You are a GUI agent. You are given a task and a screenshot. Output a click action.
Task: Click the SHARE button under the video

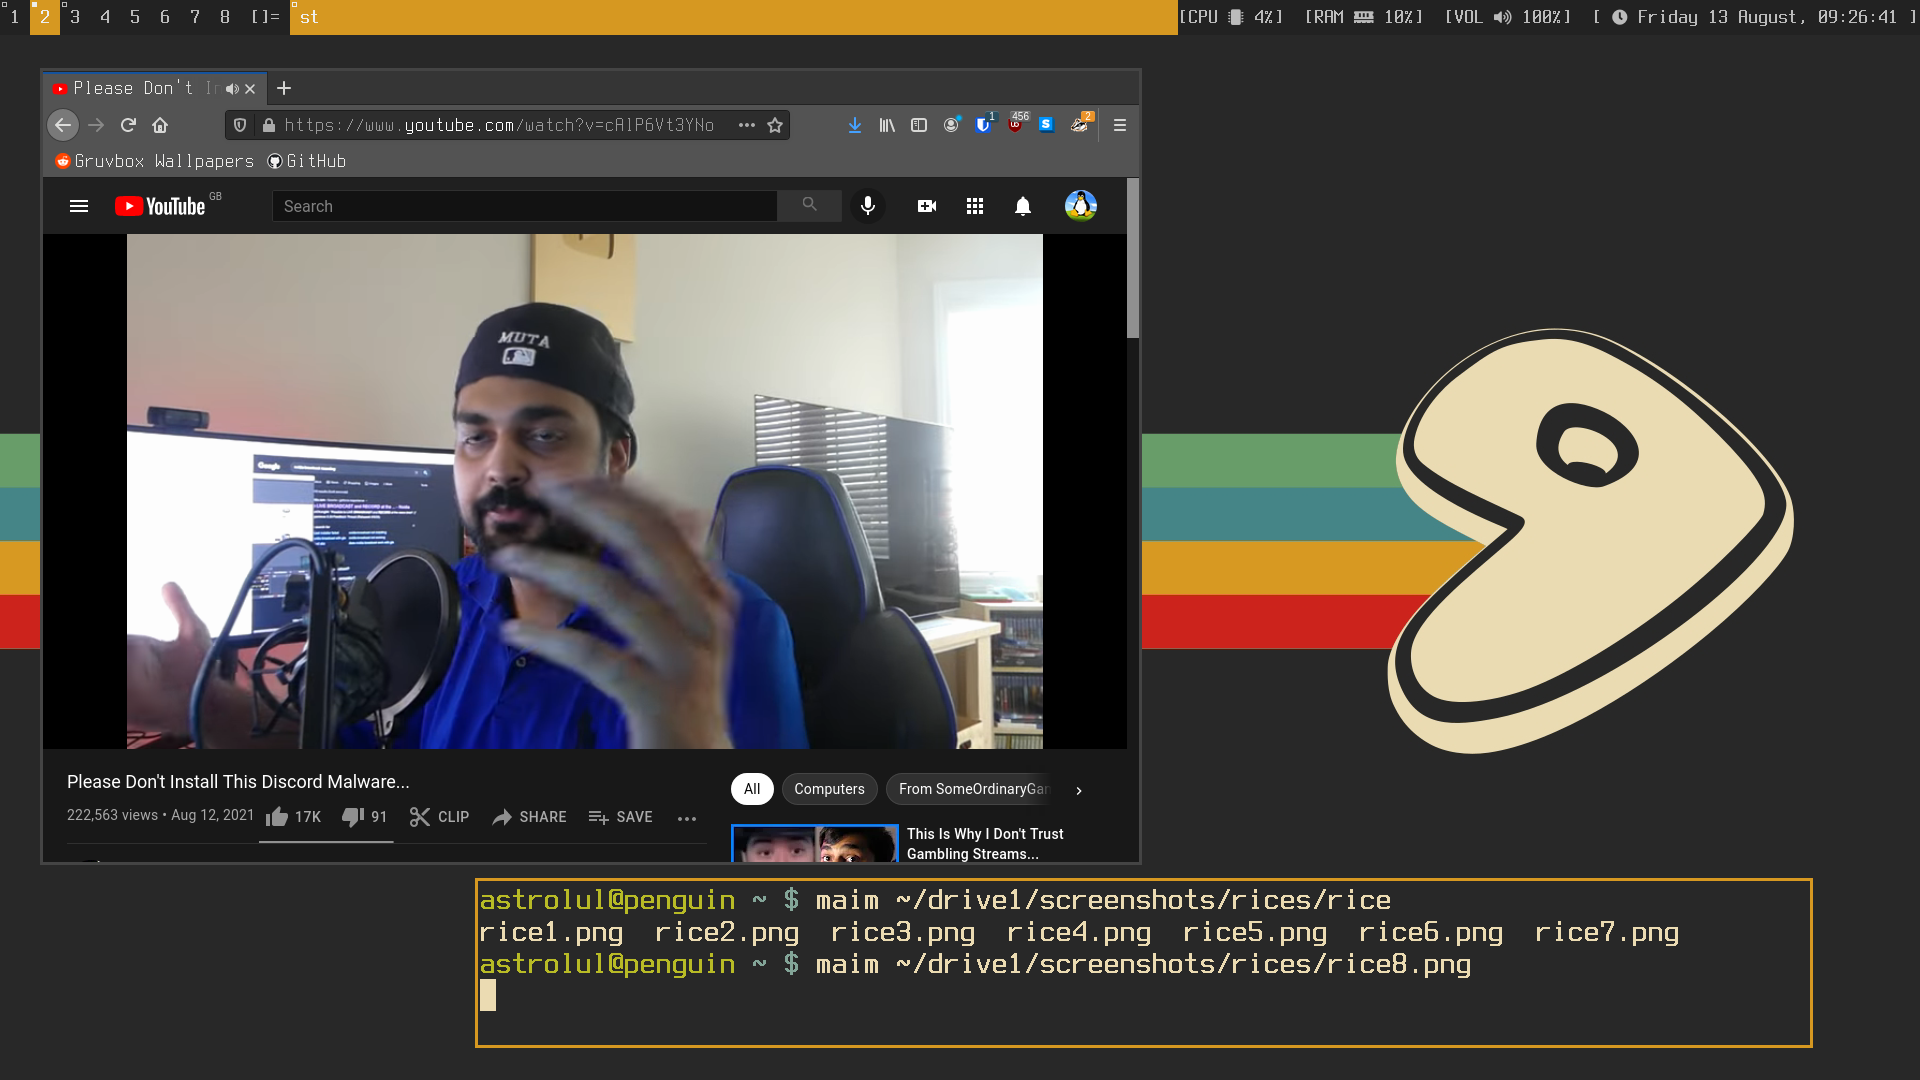(529, 817)
